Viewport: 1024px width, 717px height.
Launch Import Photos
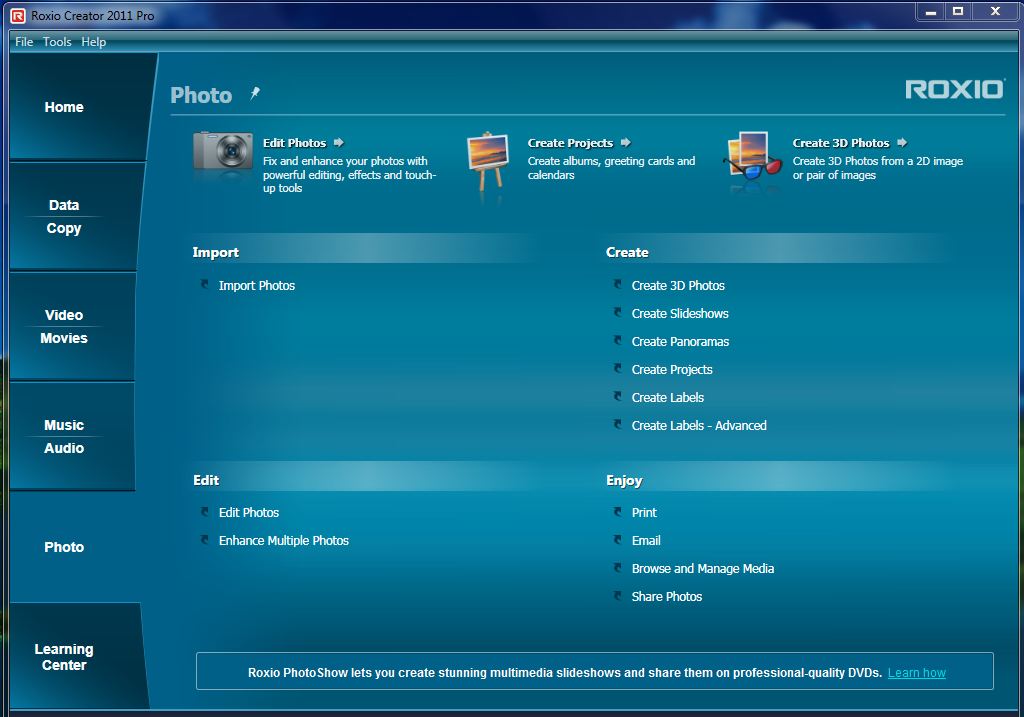pos(257,285)
